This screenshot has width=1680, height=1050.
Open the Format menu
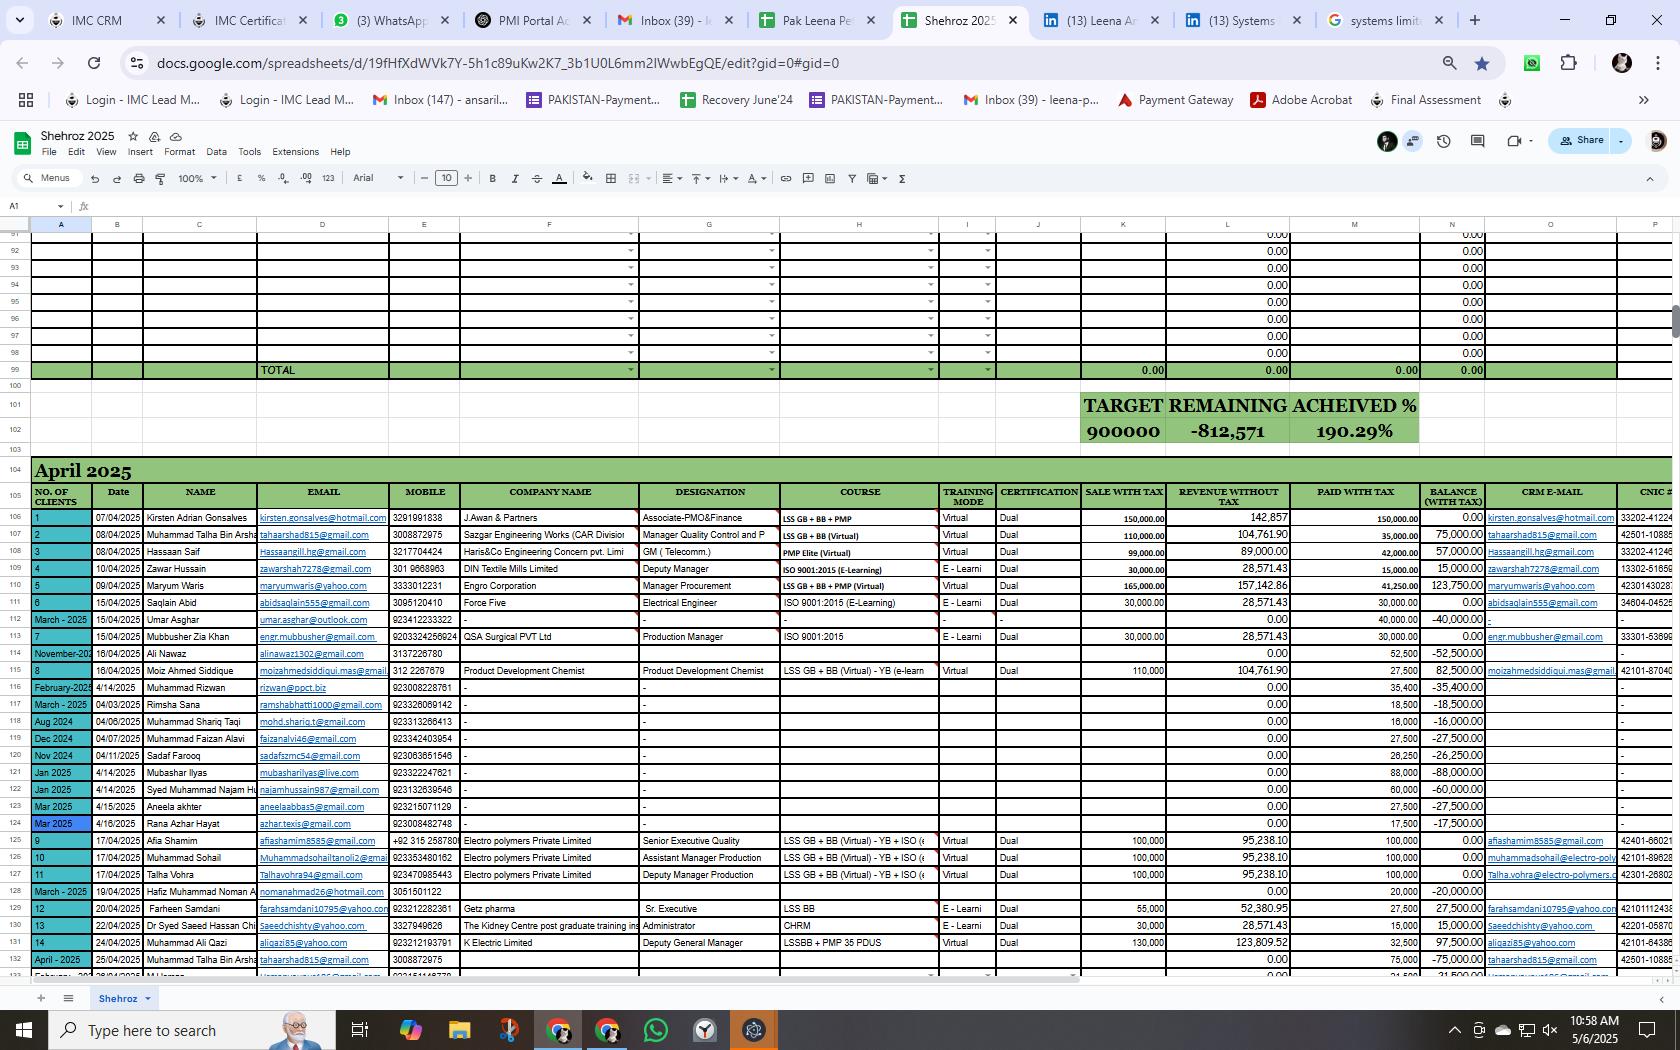tap(179, 152)
